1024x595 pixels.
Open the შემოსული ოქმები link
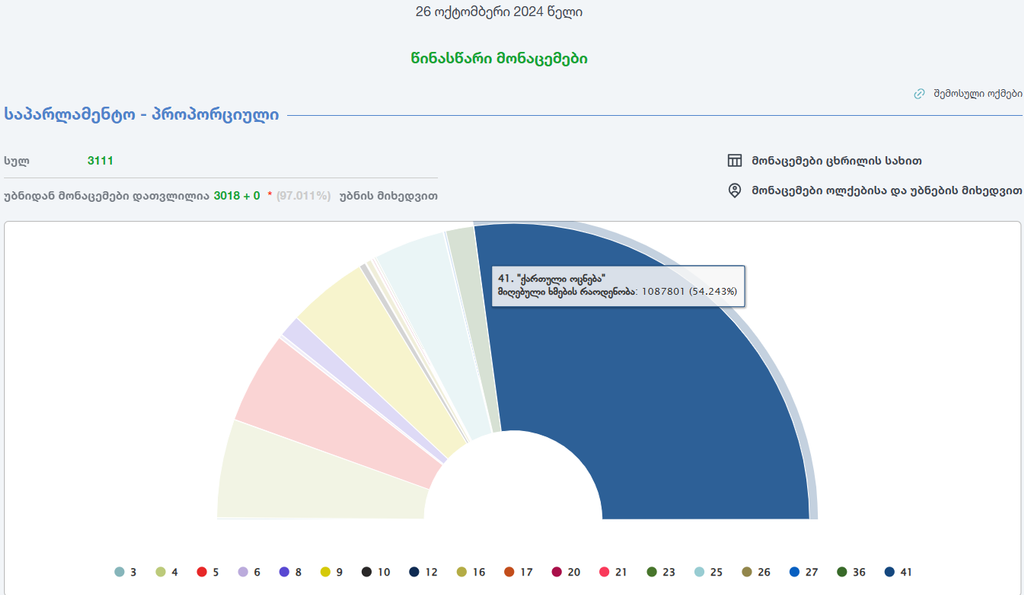click(x=978, y=93)
